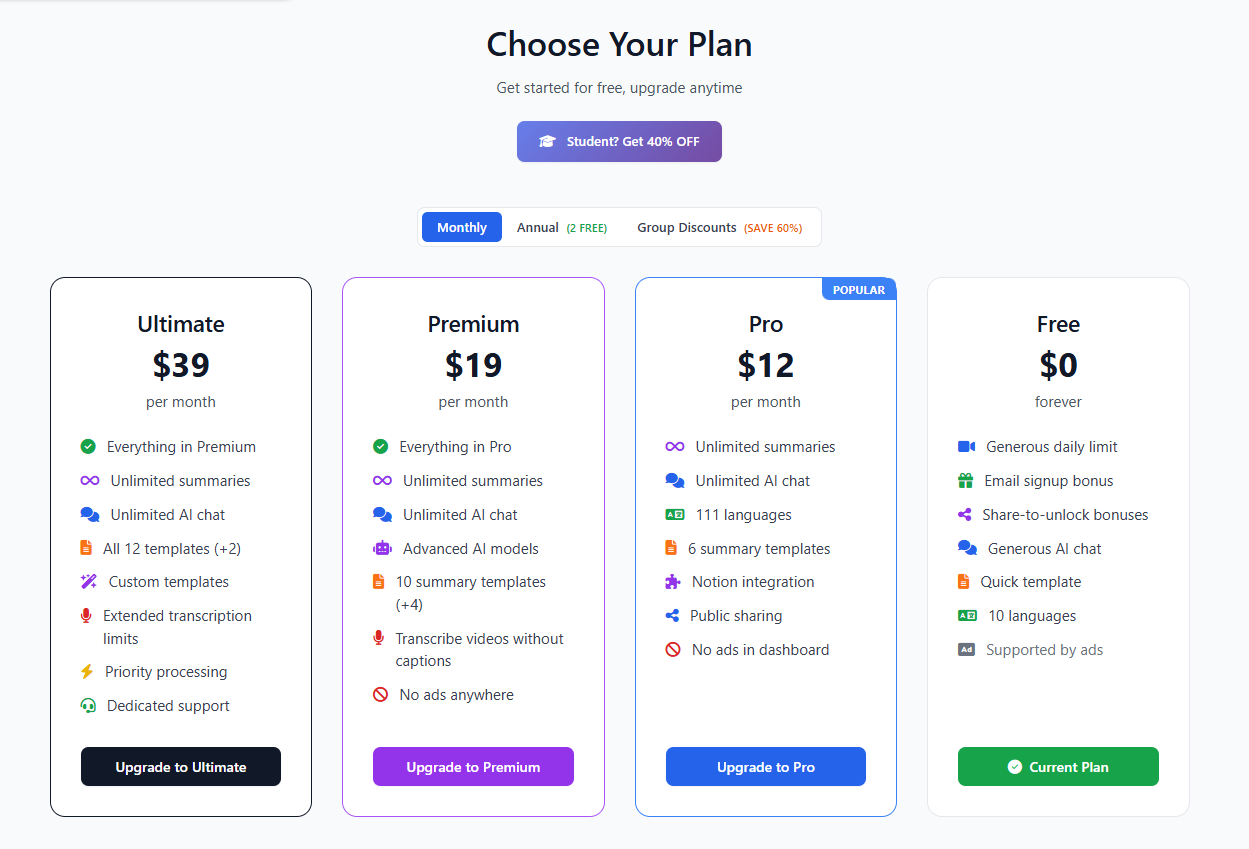The width and height of the screenshot is (1249, 849).
Task: Select the robot icon for Advanced AI models
Action: (380, 549)
